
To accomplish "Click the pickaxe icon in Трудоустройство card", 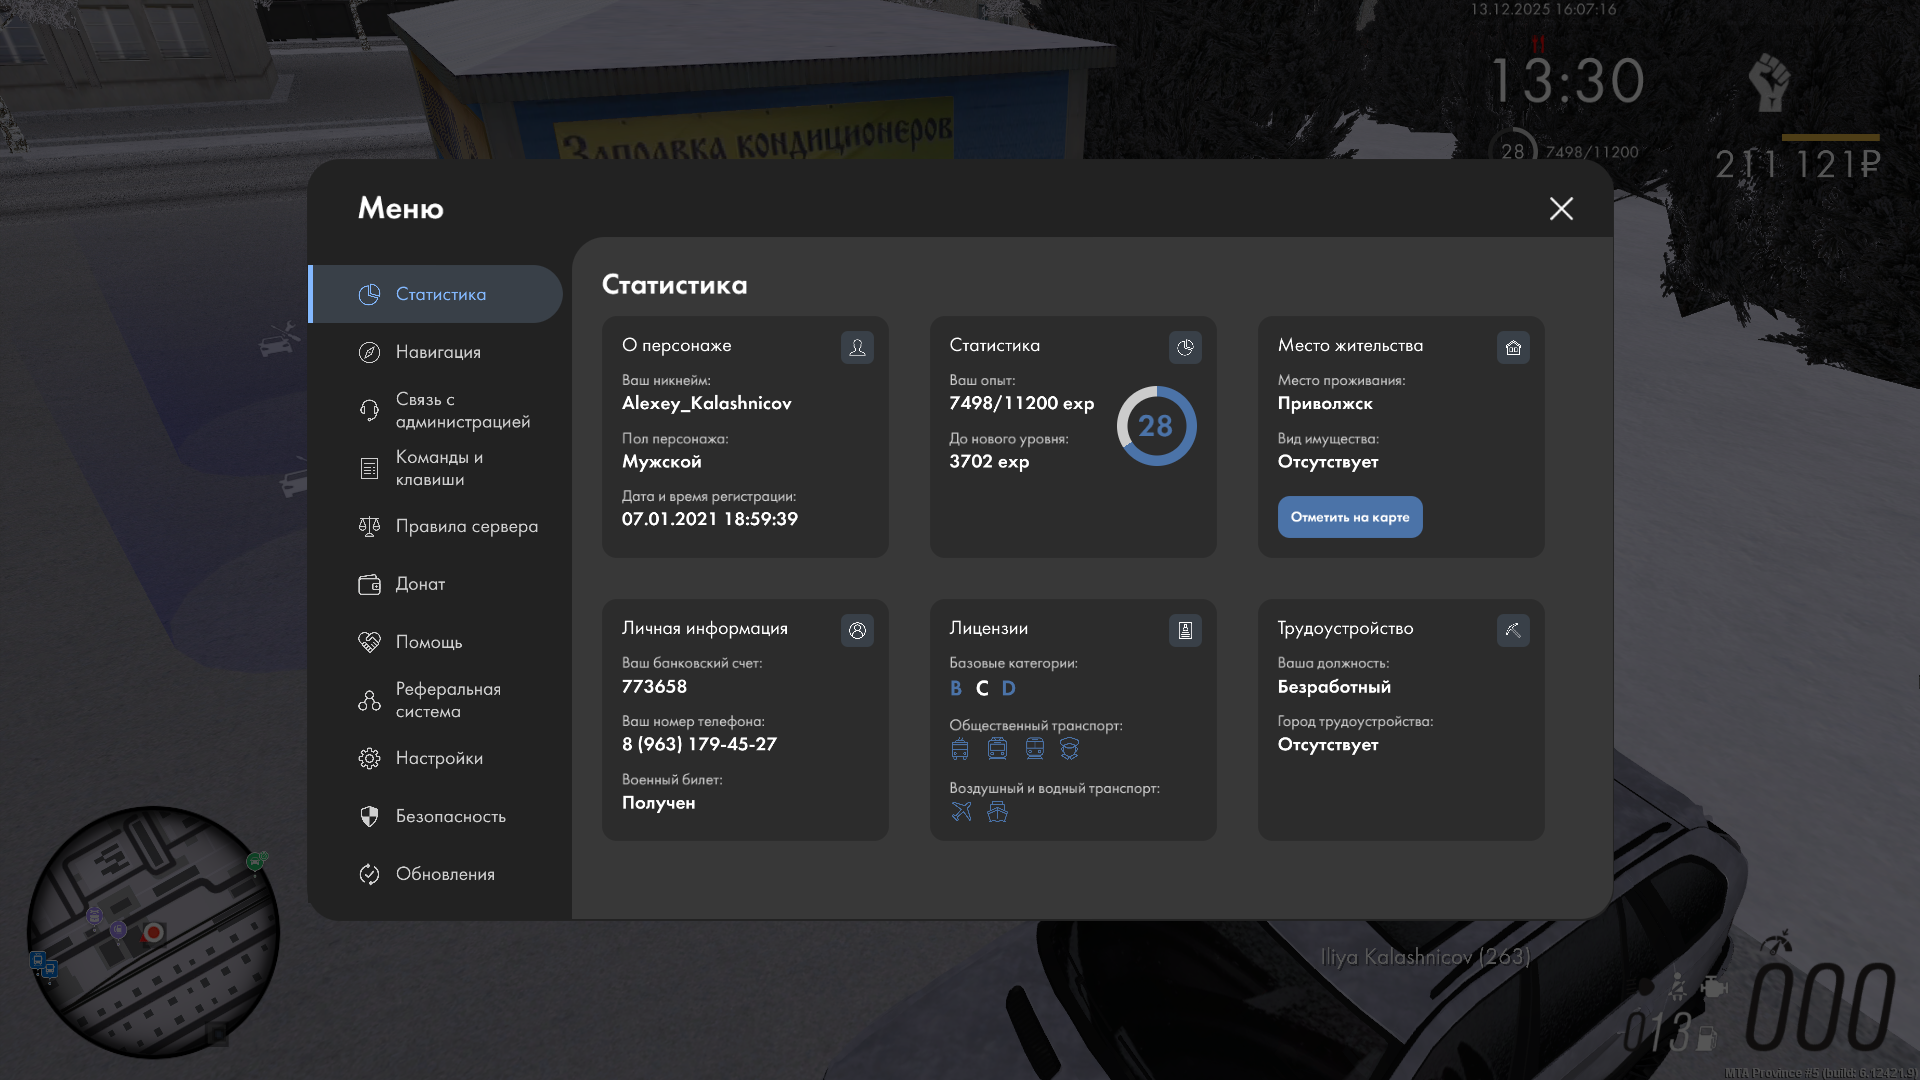I will point(1513,630).
